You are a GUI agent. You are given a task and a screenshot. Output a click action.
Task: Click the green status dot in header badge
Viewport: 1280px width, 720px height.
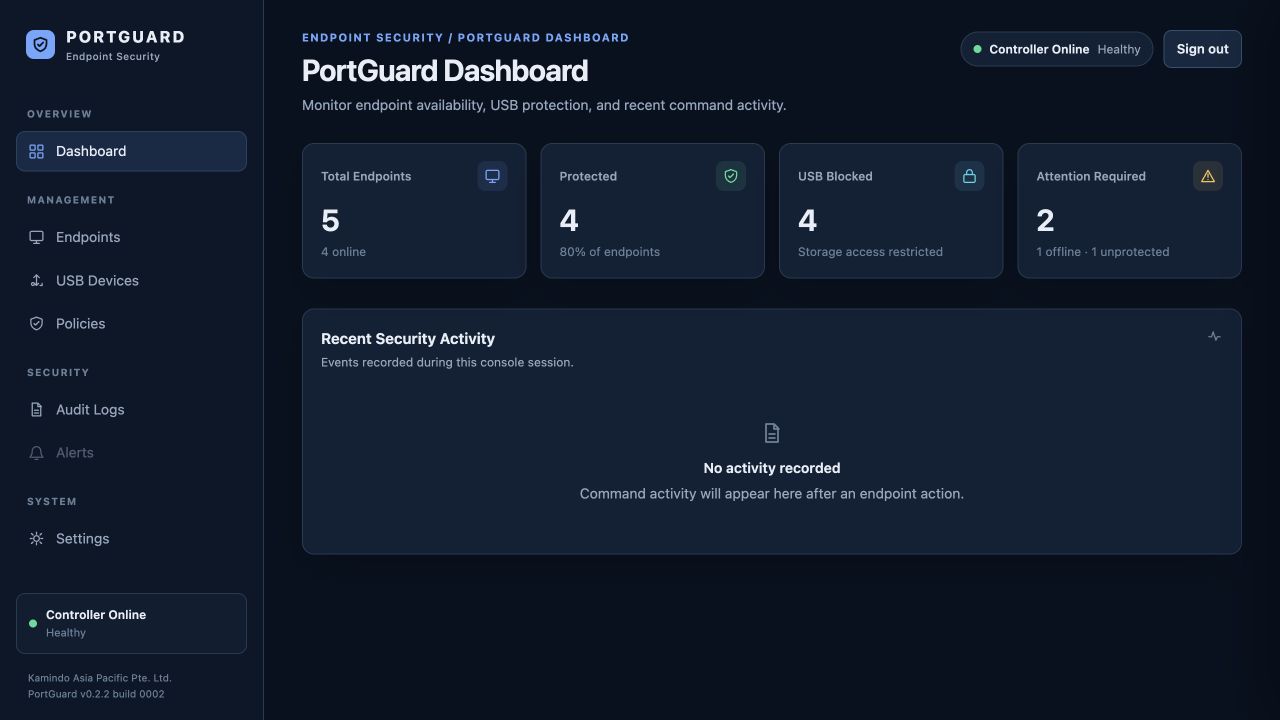pos(977,49)
